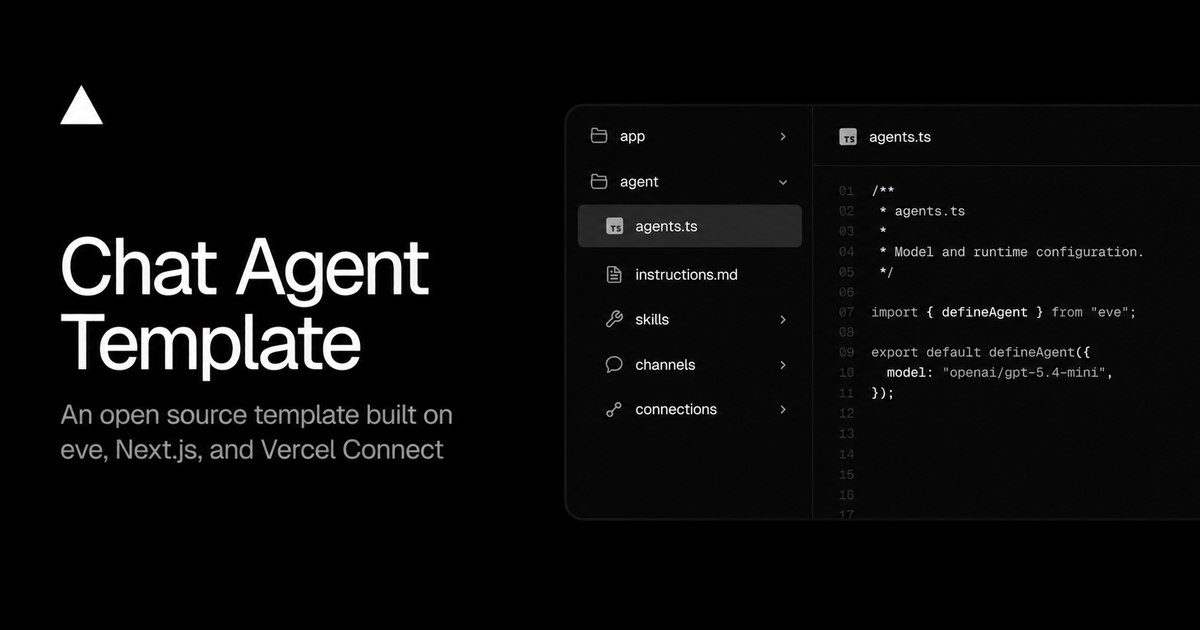This screenshot has height=630, width=1200.
Task: Select the highlighted agents.ts file name
Action: pyautogui.click(x=666, y=227)
